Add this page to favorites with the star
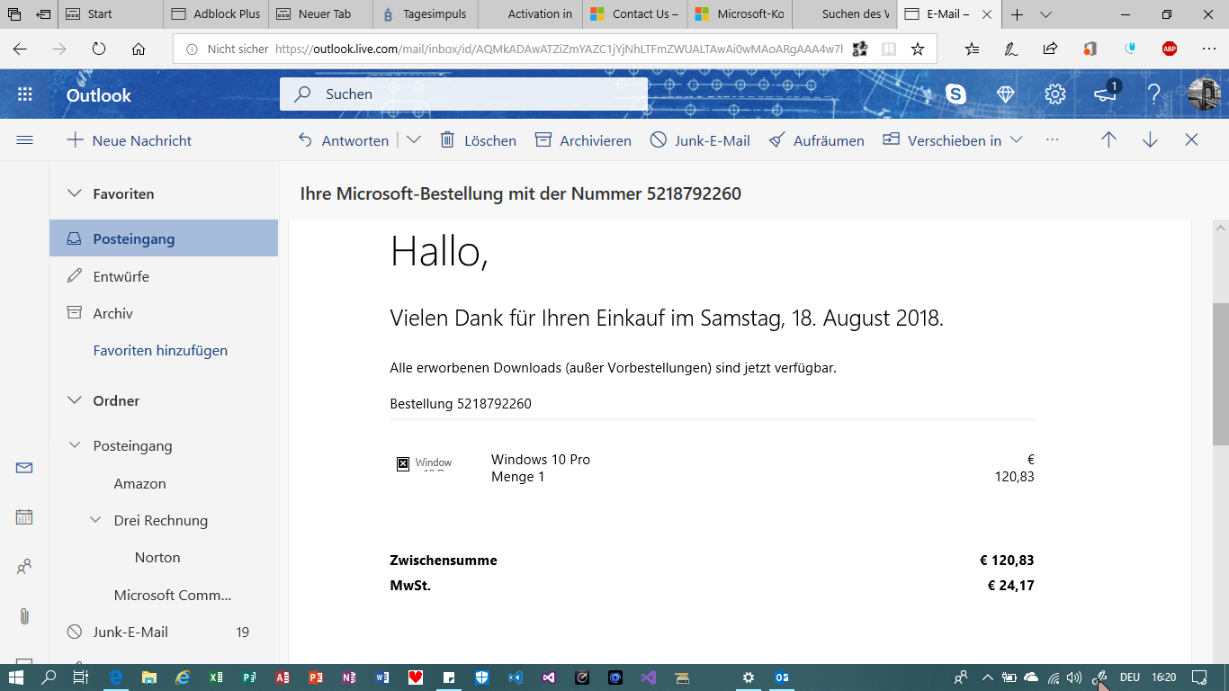 [918, 48]
